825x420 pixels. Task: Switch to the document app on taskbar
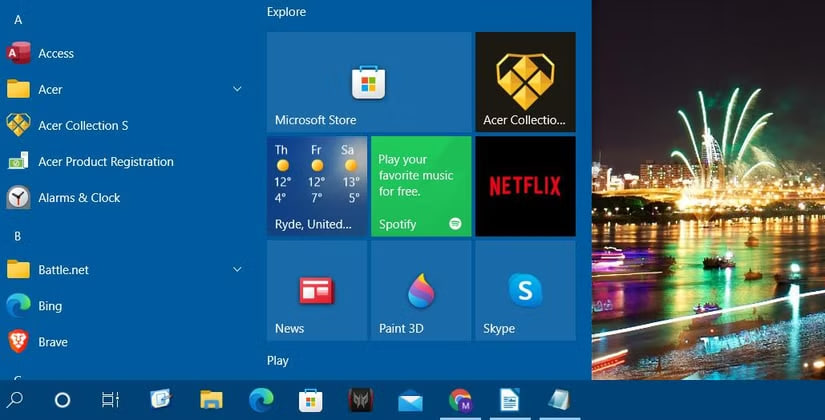click(509, 399)
